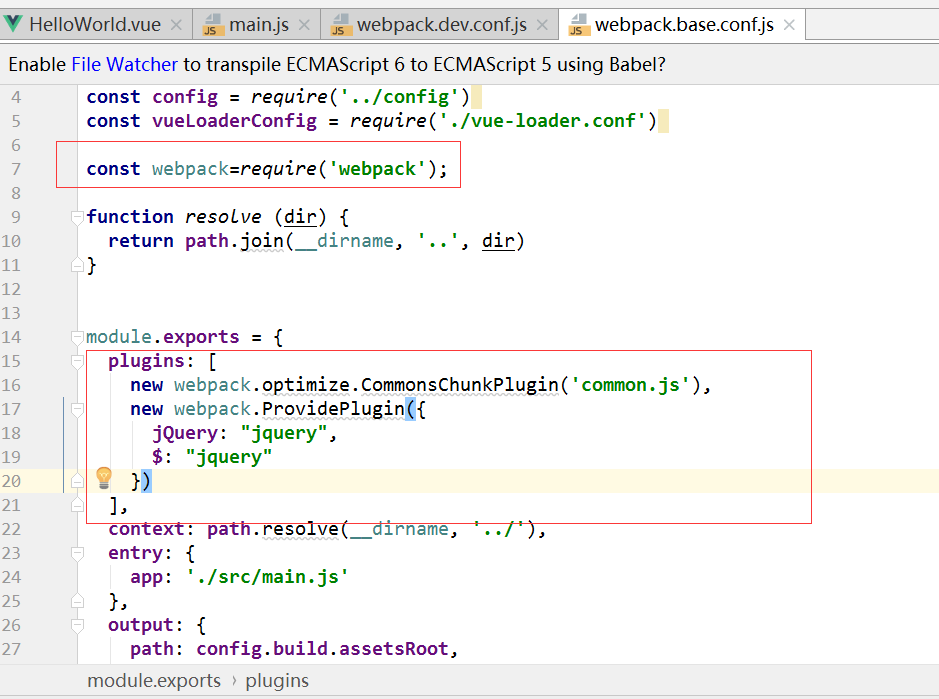Click the JS file icon on main.js tab
939x699 pixels.
211,25
